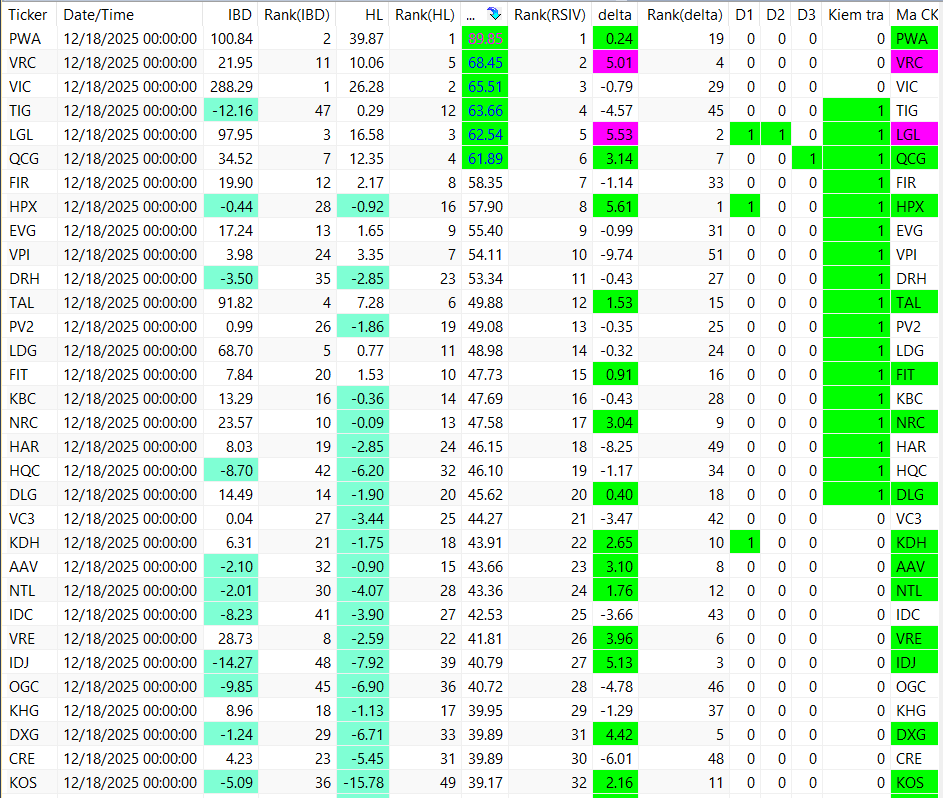This screenshot has height=798, width=943.
Task: Sort by the IBD column header
Action: coord(239,14)
